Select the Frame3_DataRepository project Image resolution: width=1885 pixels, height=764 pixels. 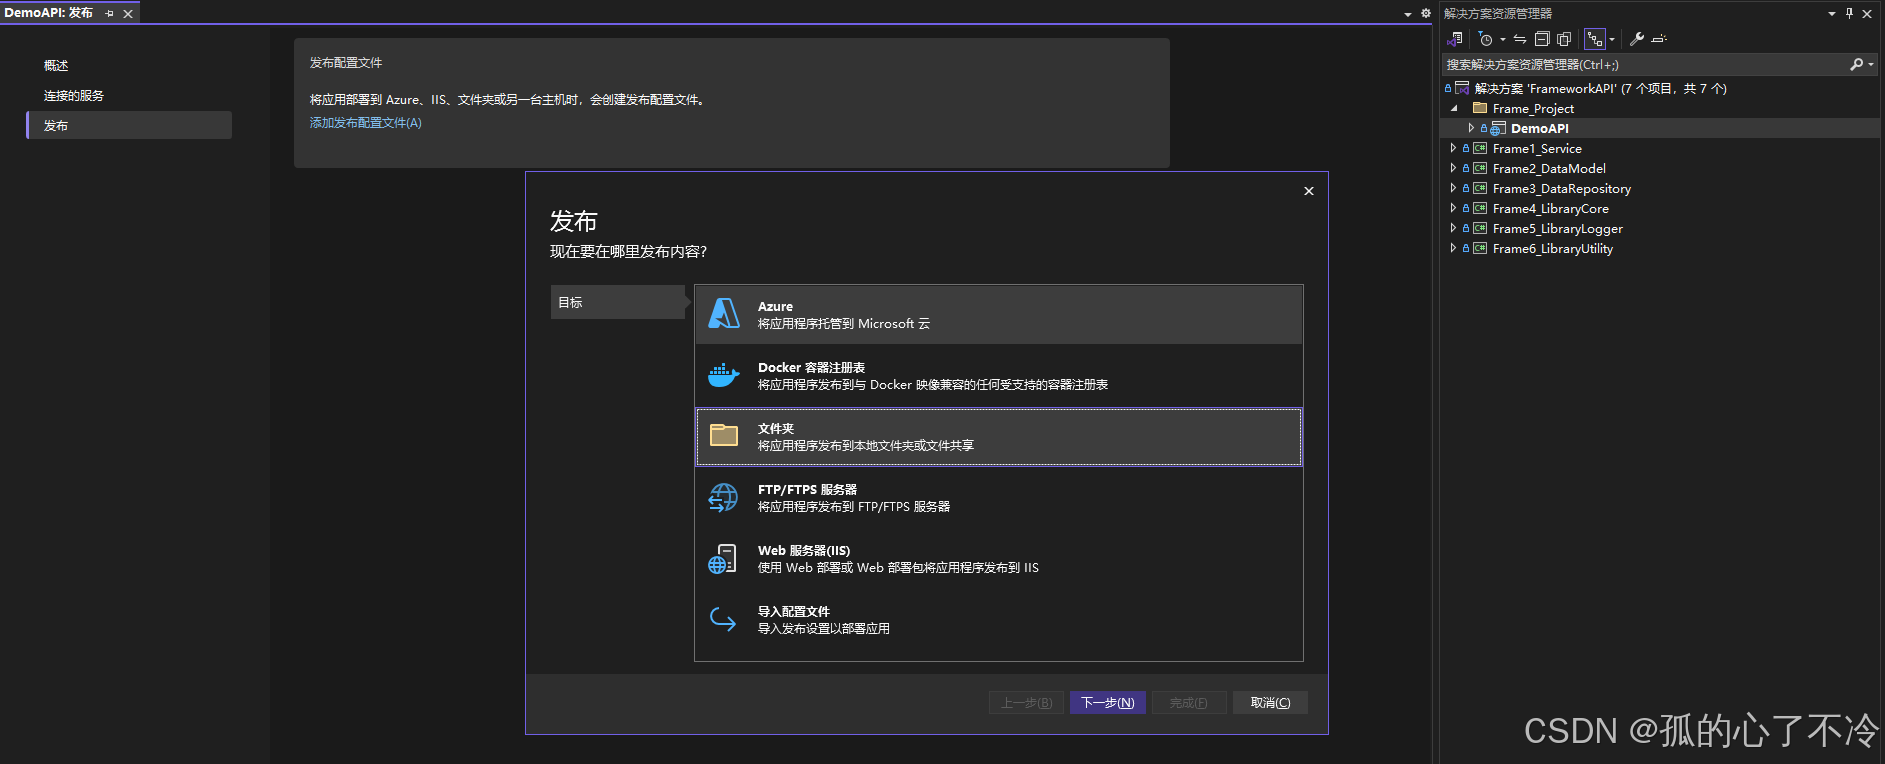point(1562,188)
